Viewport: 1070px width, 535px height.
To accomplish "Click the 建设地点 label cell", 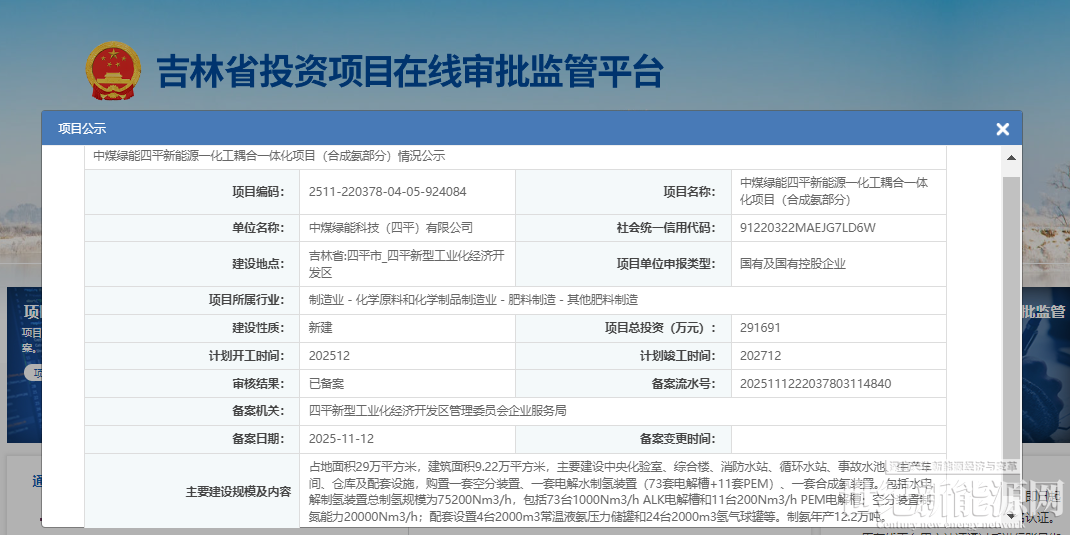I will 192,264.
